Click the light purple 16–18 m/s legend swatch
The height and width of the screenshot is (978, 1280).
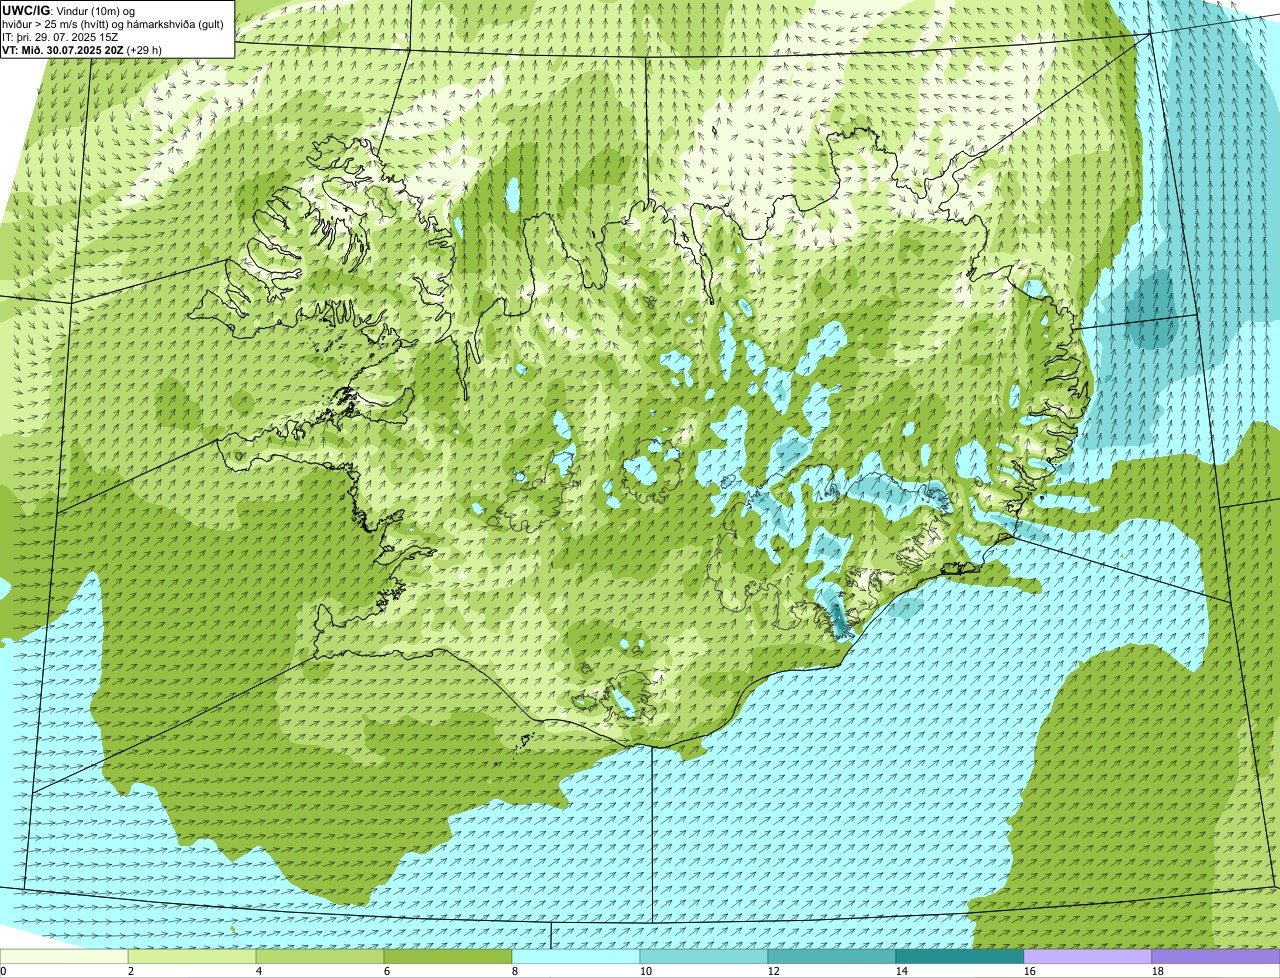(1088, 957)
